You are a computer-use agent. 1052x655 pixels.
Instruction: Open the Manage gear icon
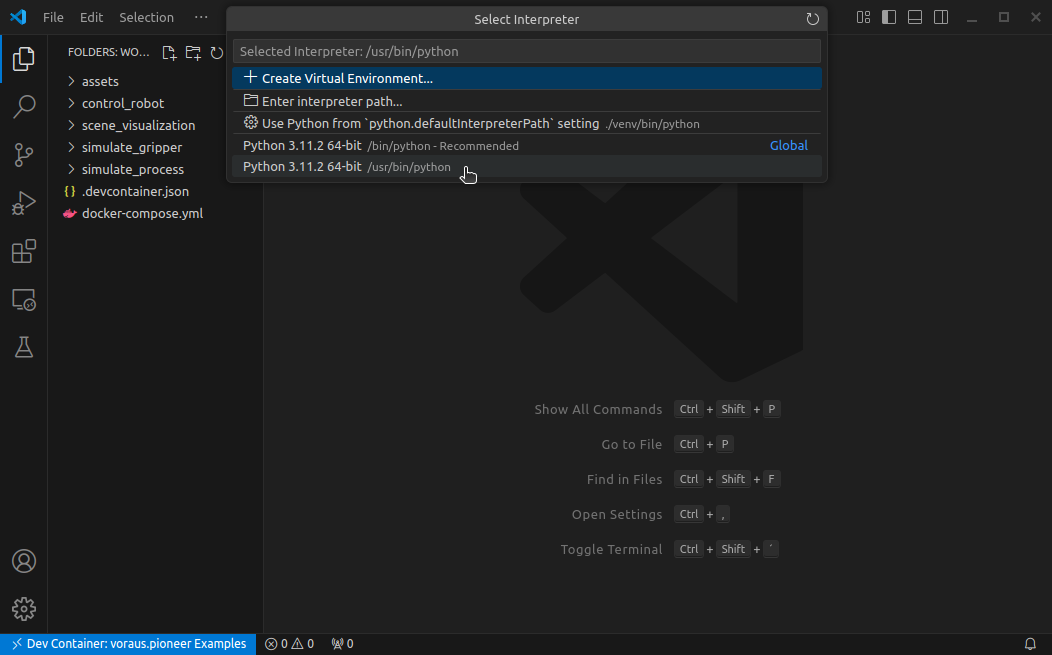tap(23, 609)
